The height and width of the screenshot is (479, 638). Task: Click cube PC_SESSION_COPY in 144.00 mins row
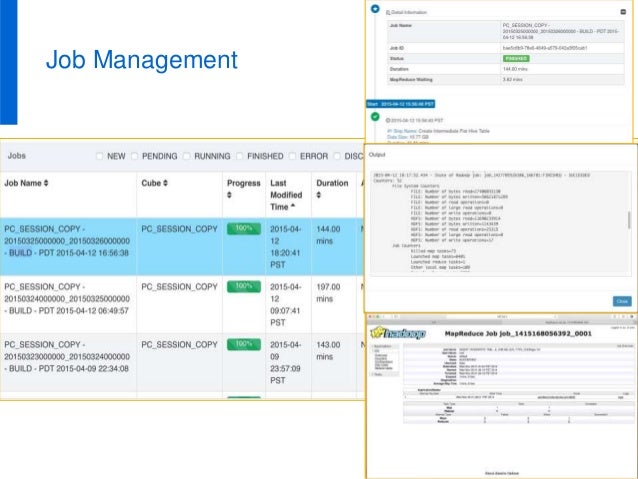[179, 229]
